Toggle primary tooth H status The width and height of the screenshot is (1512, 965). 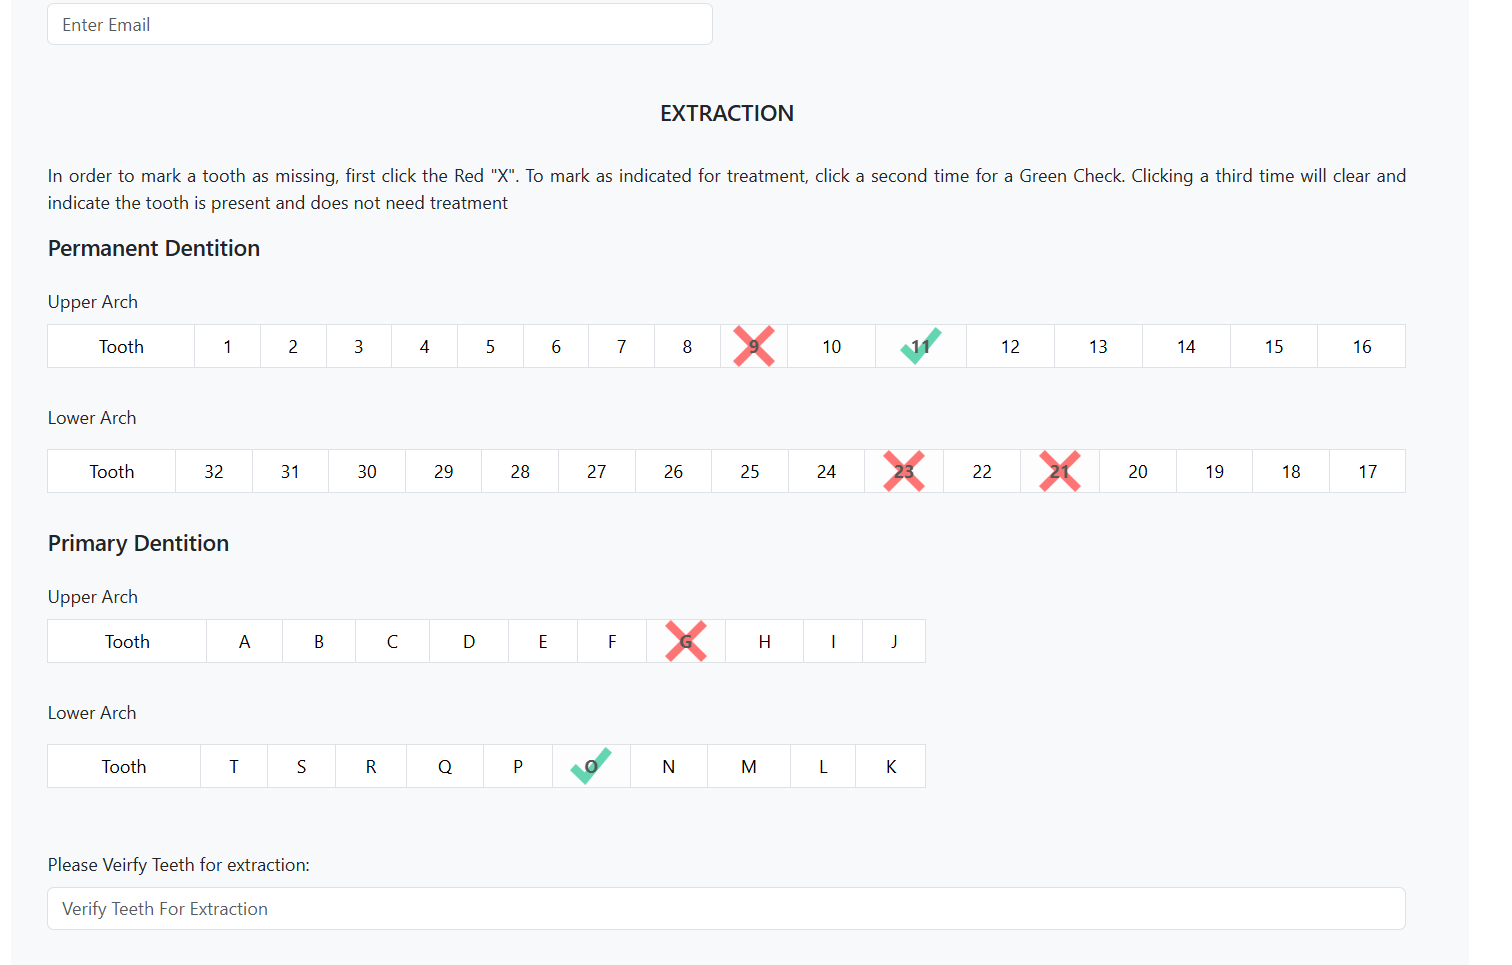tap(764, 642)
